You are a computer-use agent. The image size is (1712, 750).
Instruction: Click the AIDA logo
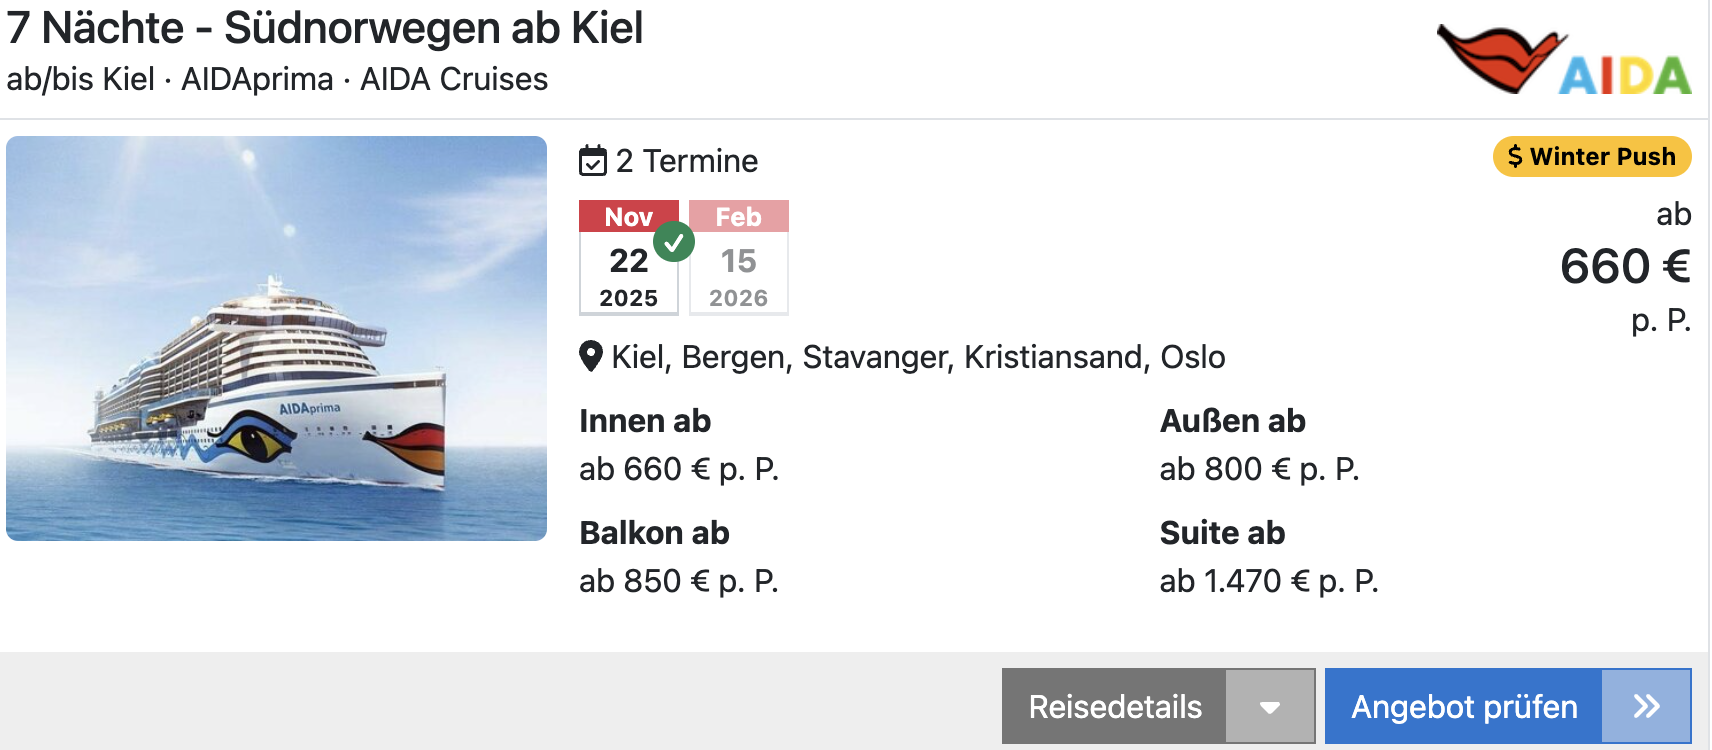(x=1564, y=59)
